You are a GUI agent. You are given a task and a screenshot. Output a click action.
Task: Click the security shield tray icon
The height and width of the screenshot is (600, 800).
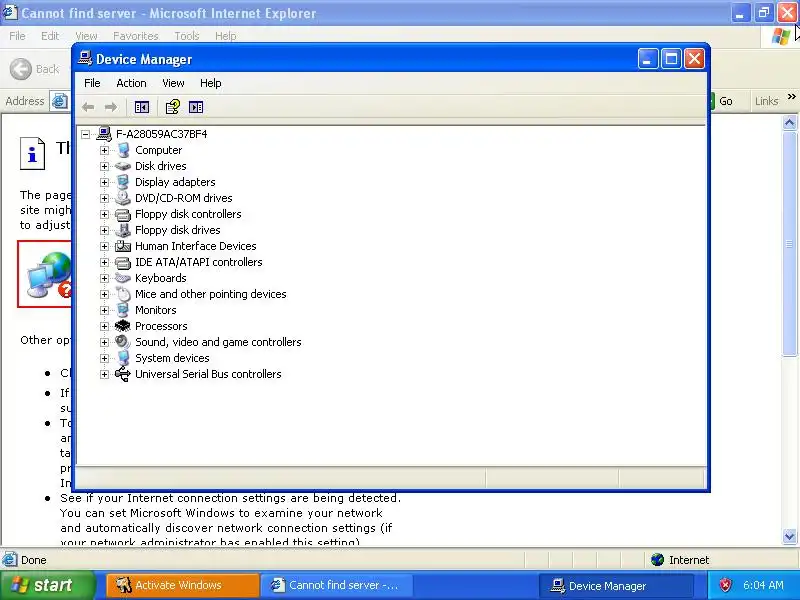click(x=725, y=585)
